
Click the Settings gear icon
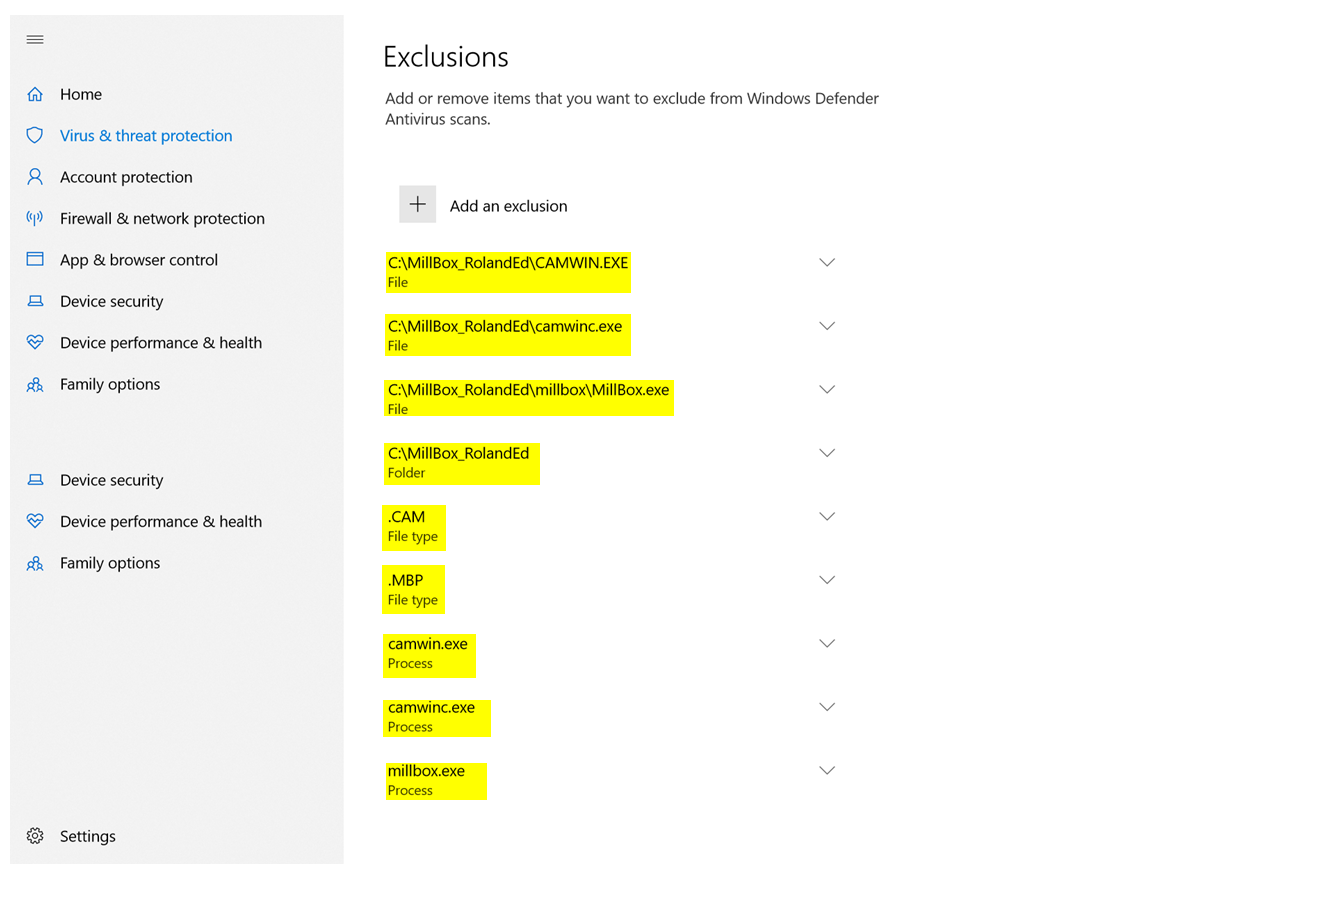pyautogui.click(x=35, y=836)
